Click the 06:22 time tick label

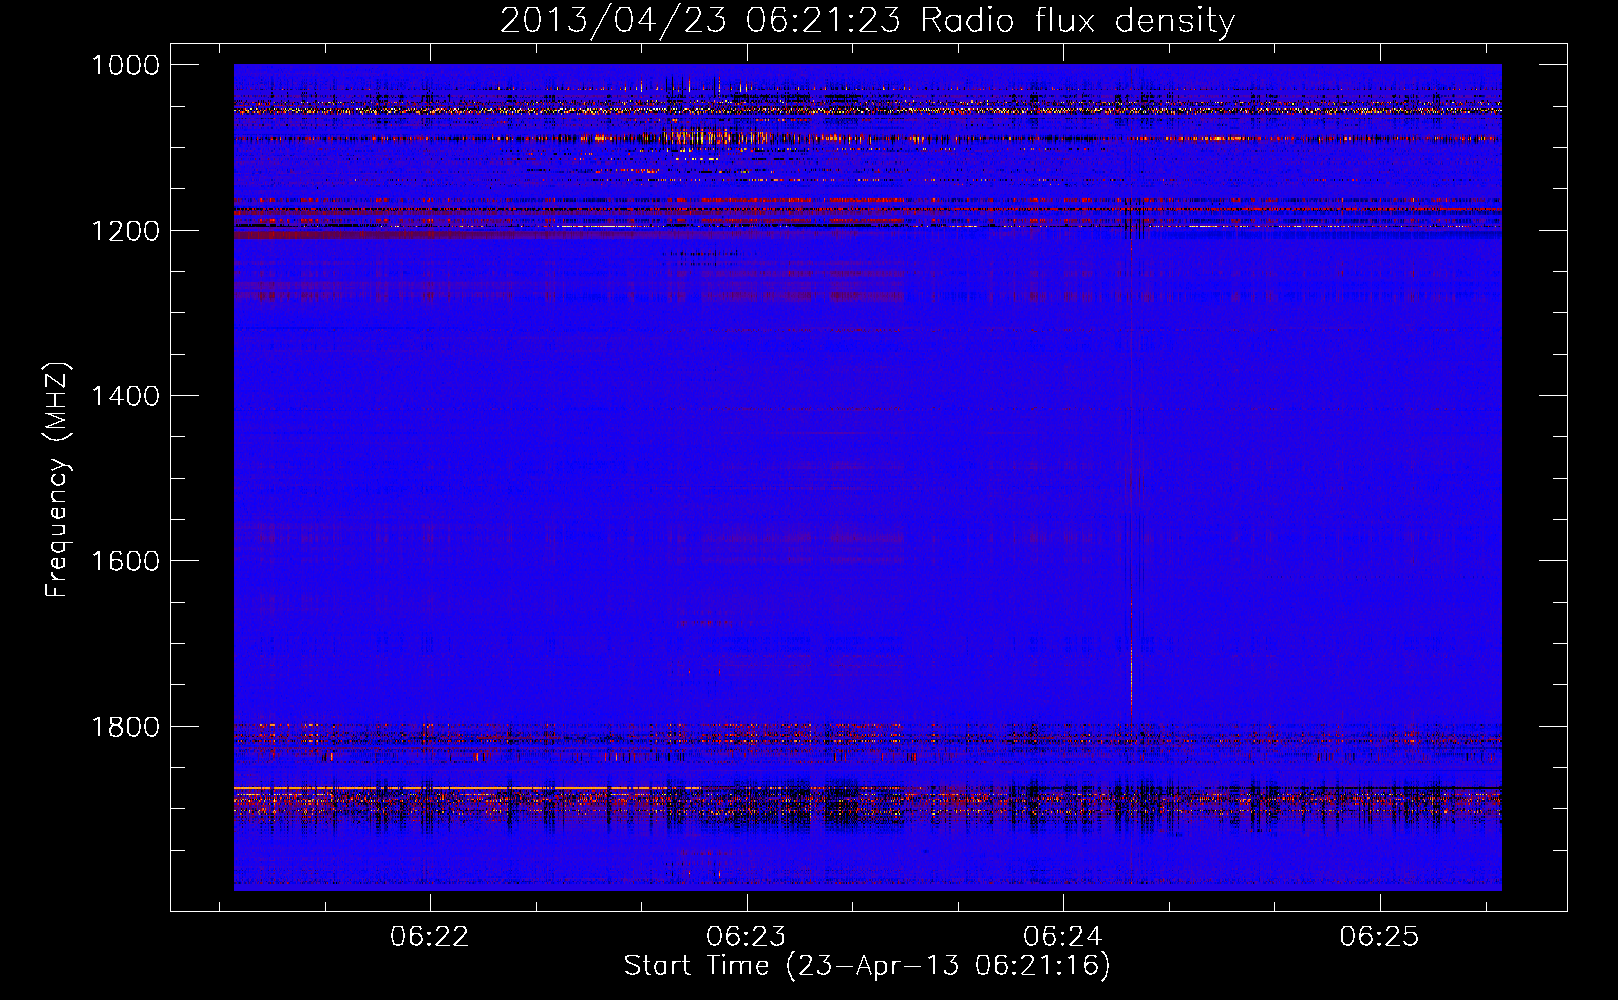(x=430, y=936)
